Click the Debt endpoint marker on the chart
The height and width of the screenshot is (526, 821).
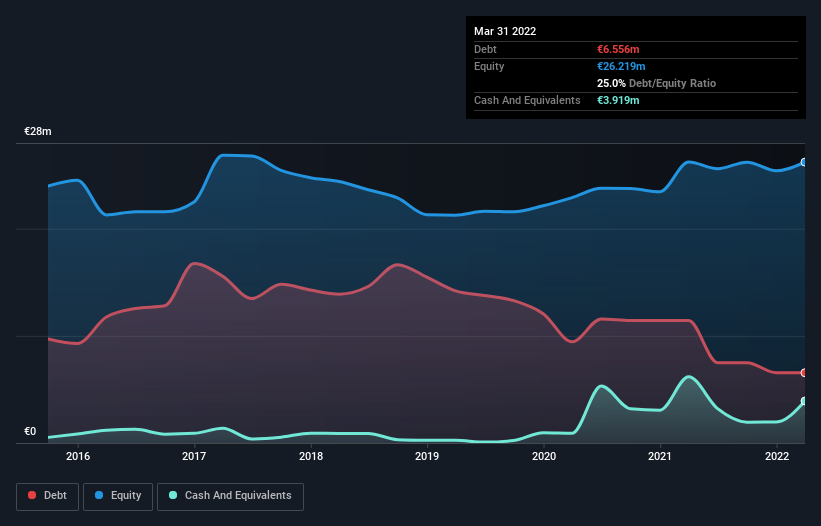pyautogui.click(x=804, y=373)
